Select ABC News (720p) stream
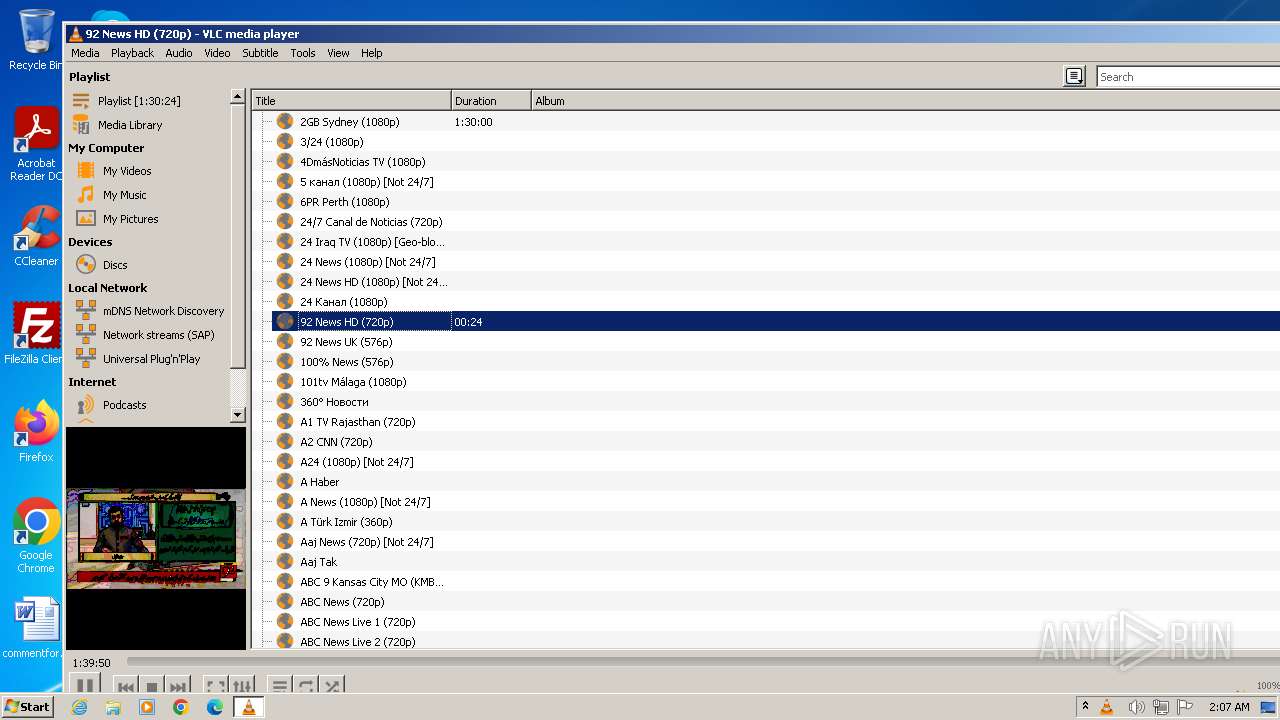The image size is (1280, 720). [342, 602]
